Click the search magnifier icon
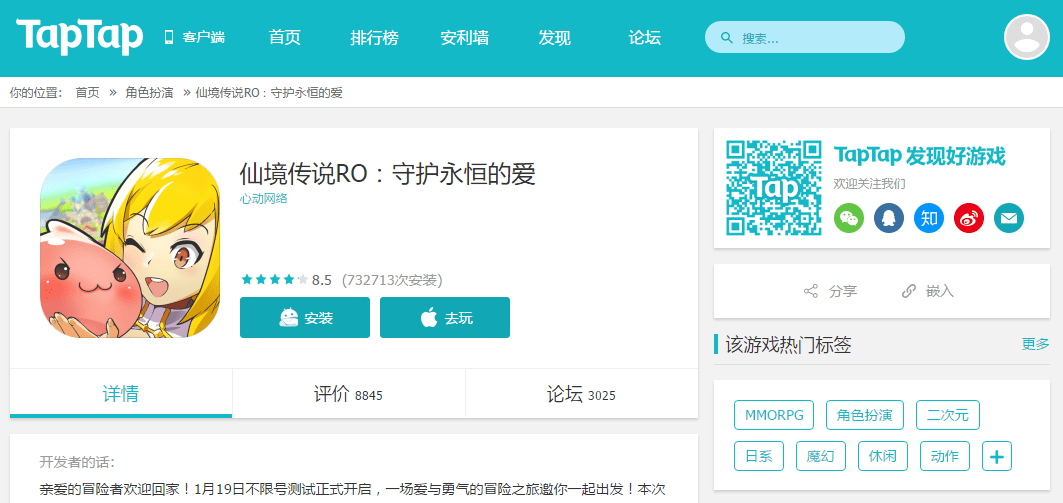 click(727, 37)
